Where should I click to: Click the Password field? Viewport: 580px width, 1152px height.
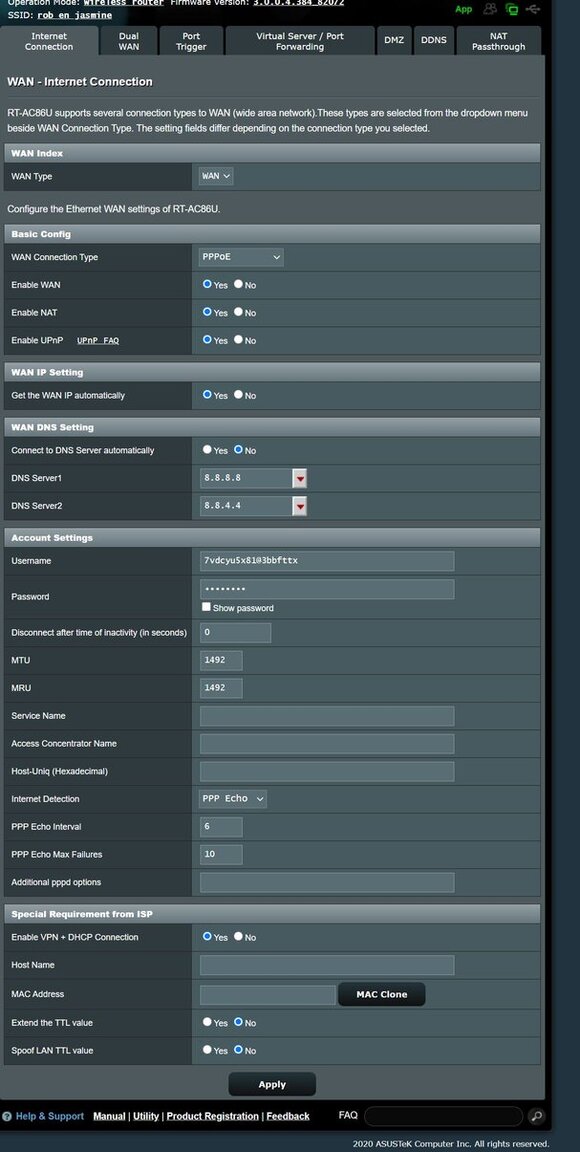(327, 589)
